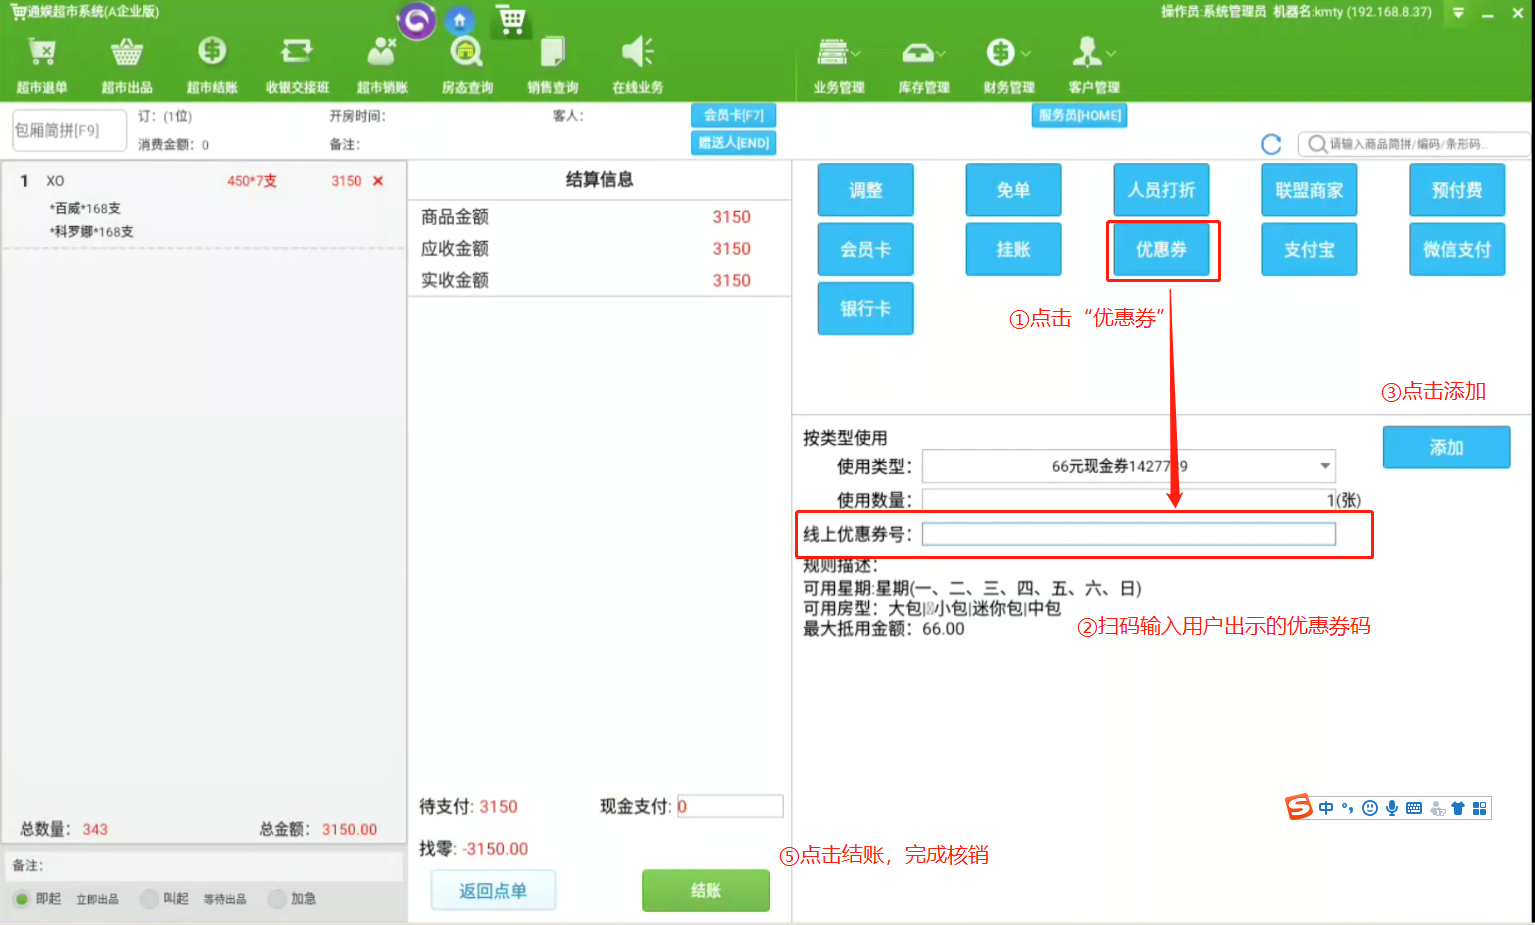Focus the 备注 remark field at bottom

[204, 866]
